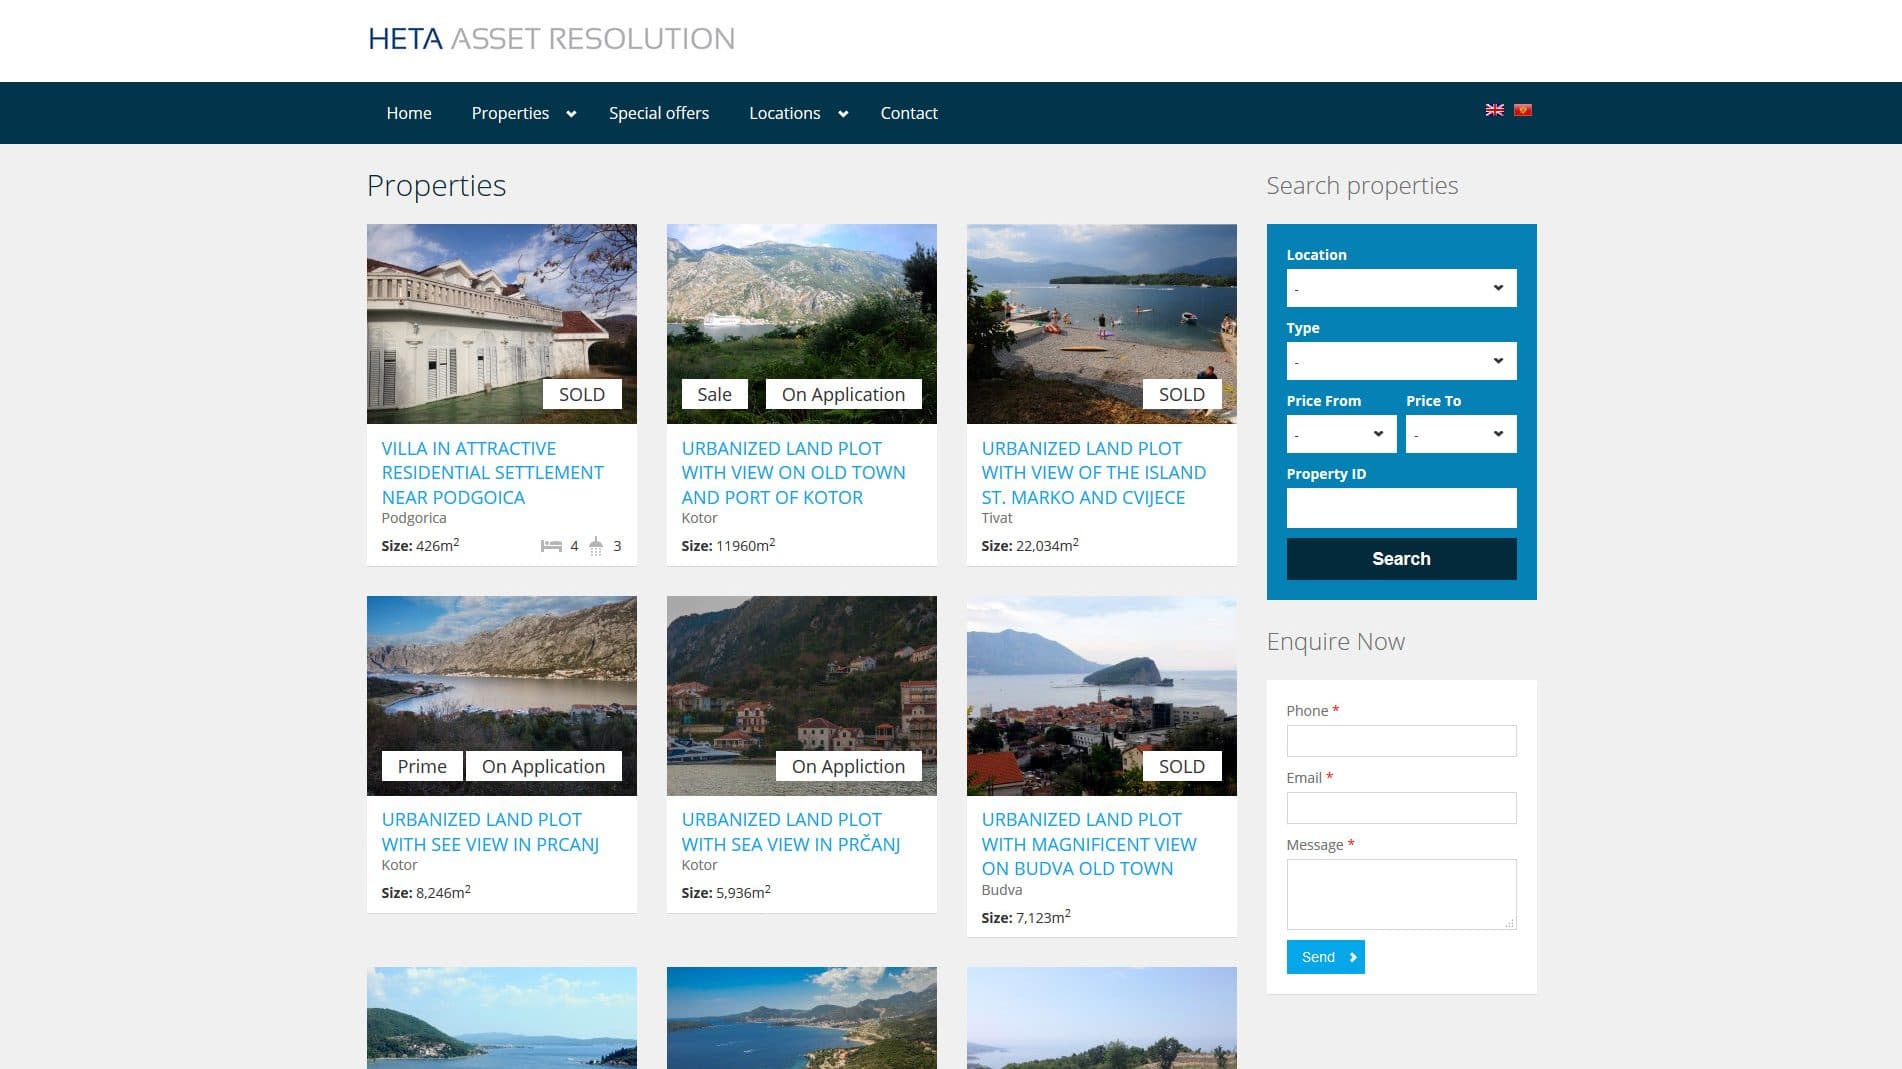Click the Prime badge on the Prcanj plot
This screenshot has height=1069, width=1902.
(422, 766)
